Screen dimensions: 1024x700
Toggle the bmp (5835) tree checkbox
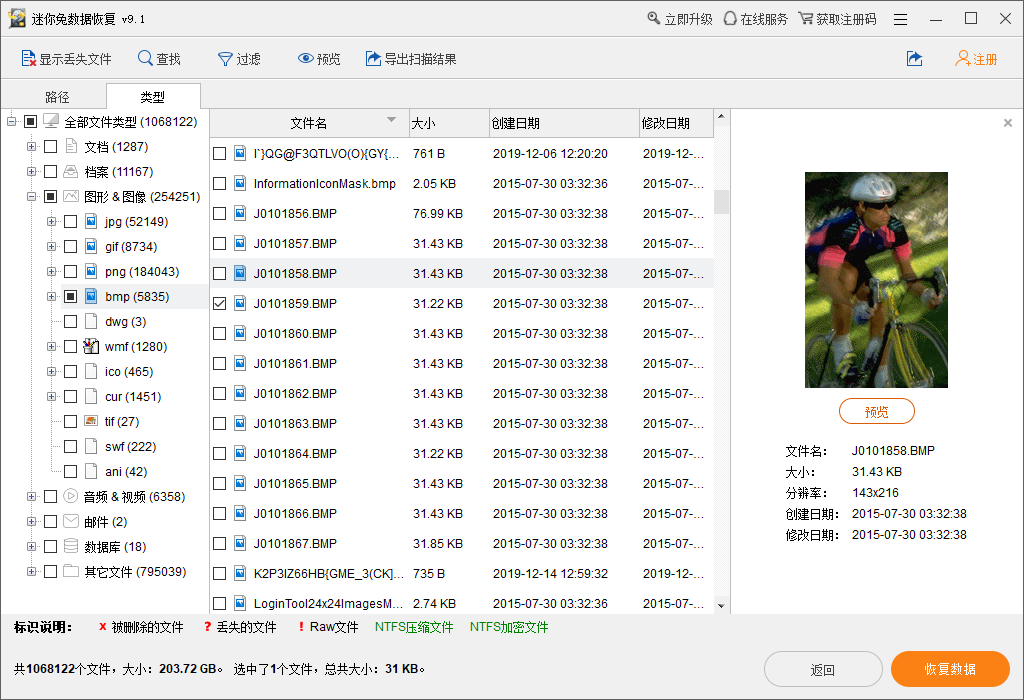(71, 296)
